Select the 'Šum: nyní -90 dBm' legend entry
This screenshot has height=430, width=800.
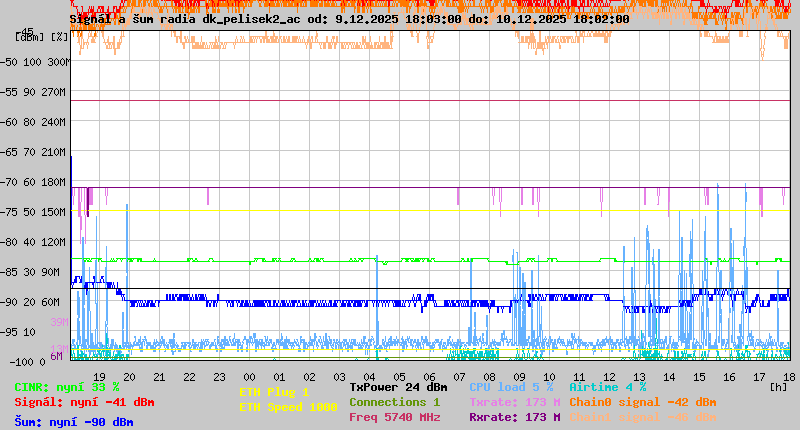pyautogui.click(x=74, y=422)
